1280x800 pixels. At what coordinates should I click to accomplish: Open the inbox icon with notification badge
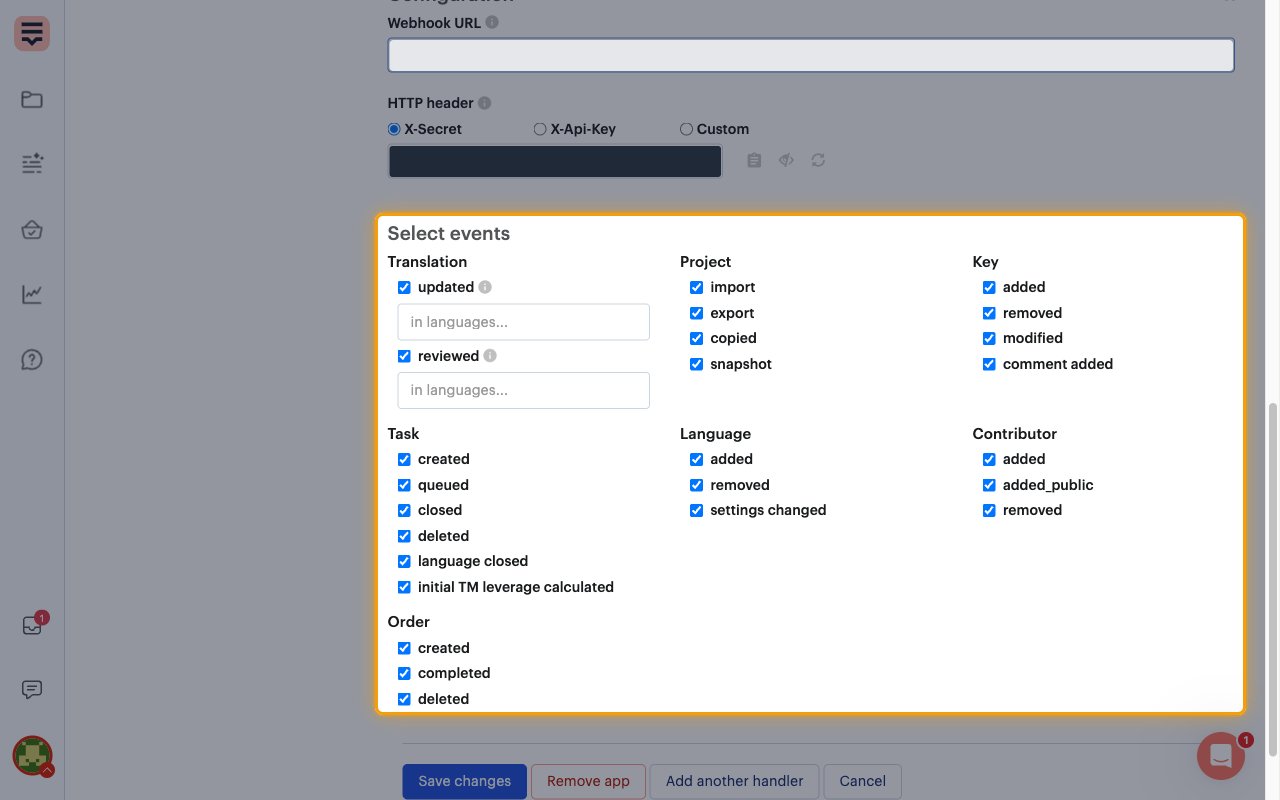pos(32,625)
